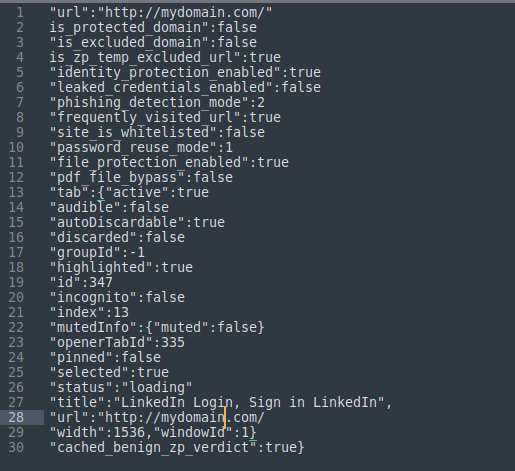
Task: Click the password_reuse_mode entry
Action: coord(141,147)
